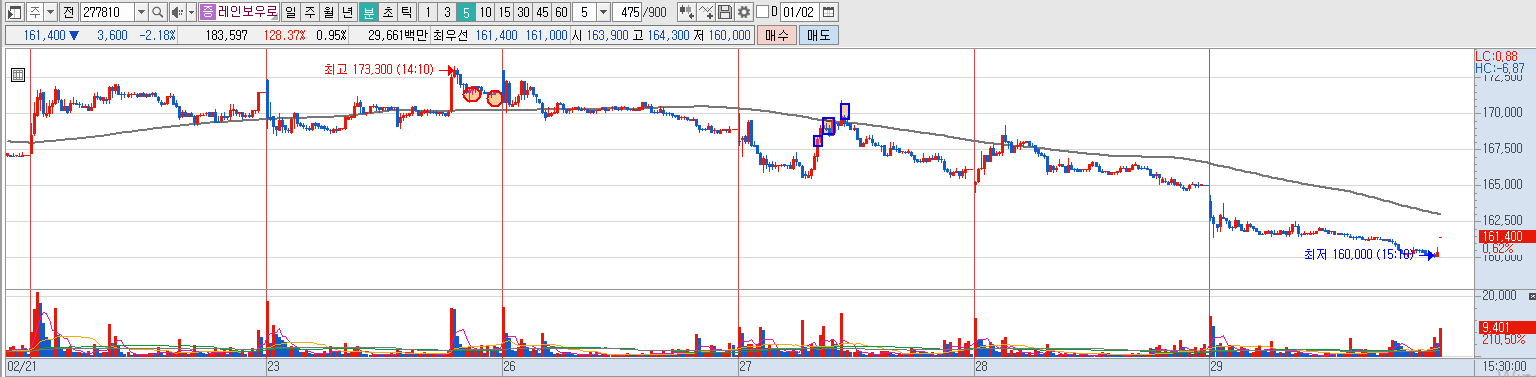Expand the dropdown next to speaker icon

point(191,12)
